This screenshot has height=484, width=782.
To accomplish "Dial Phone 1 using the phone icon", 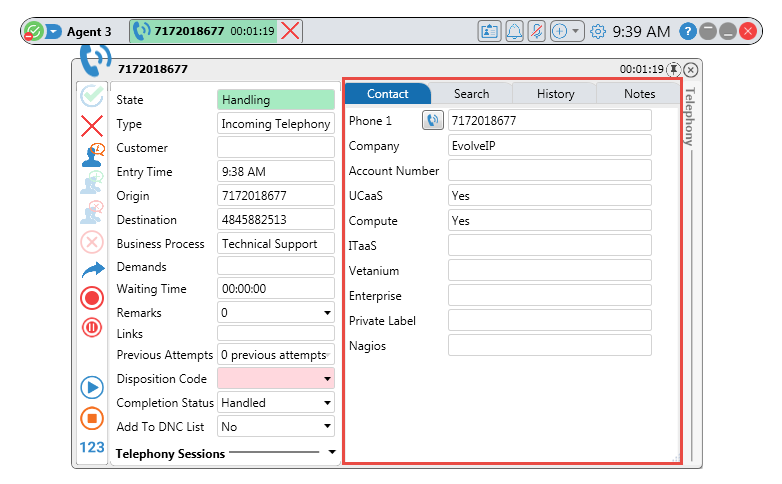I will [432, 121].
